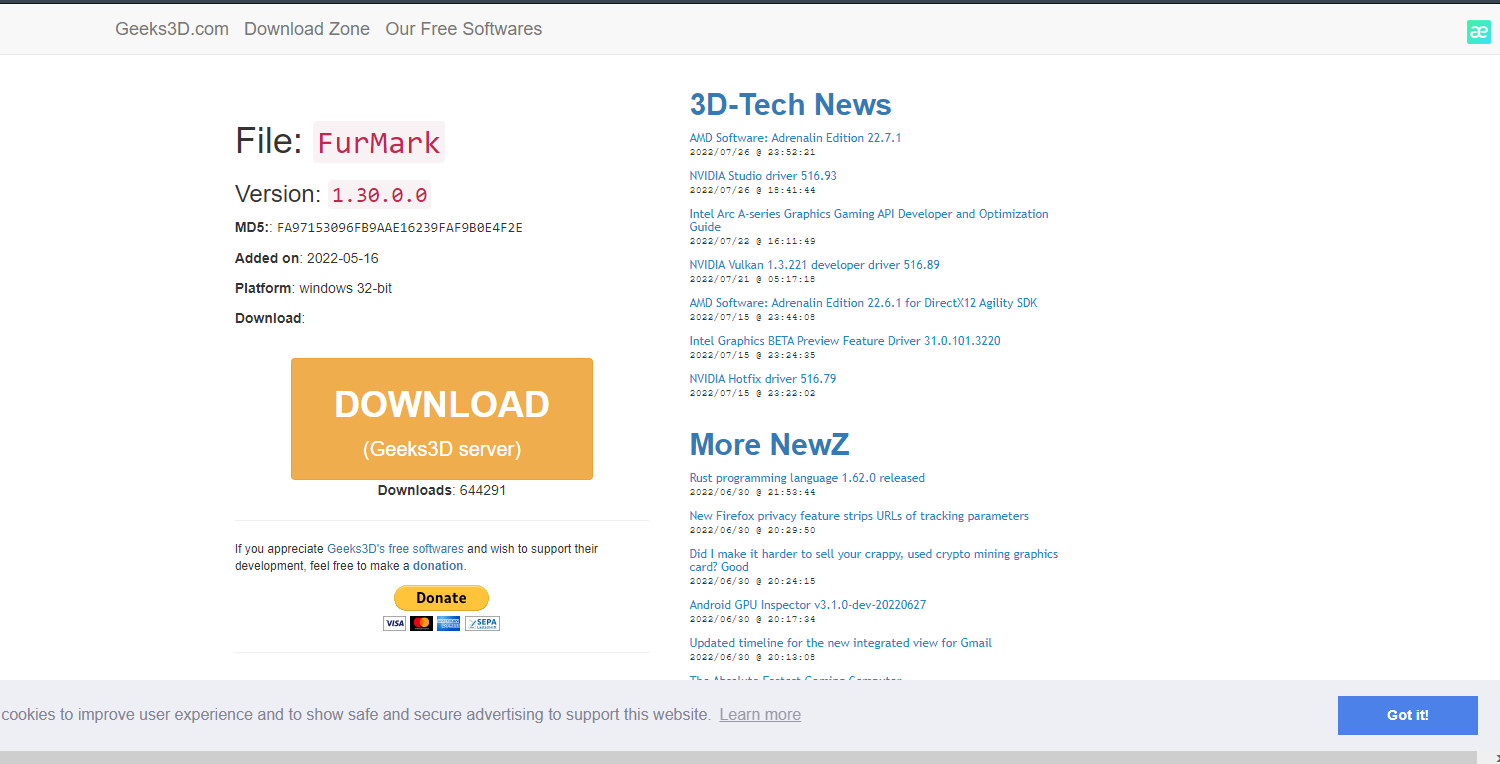The height and width of the screenshot is (764, 1500).
Task: Open the Learn more cookie link
Action: 760,714
